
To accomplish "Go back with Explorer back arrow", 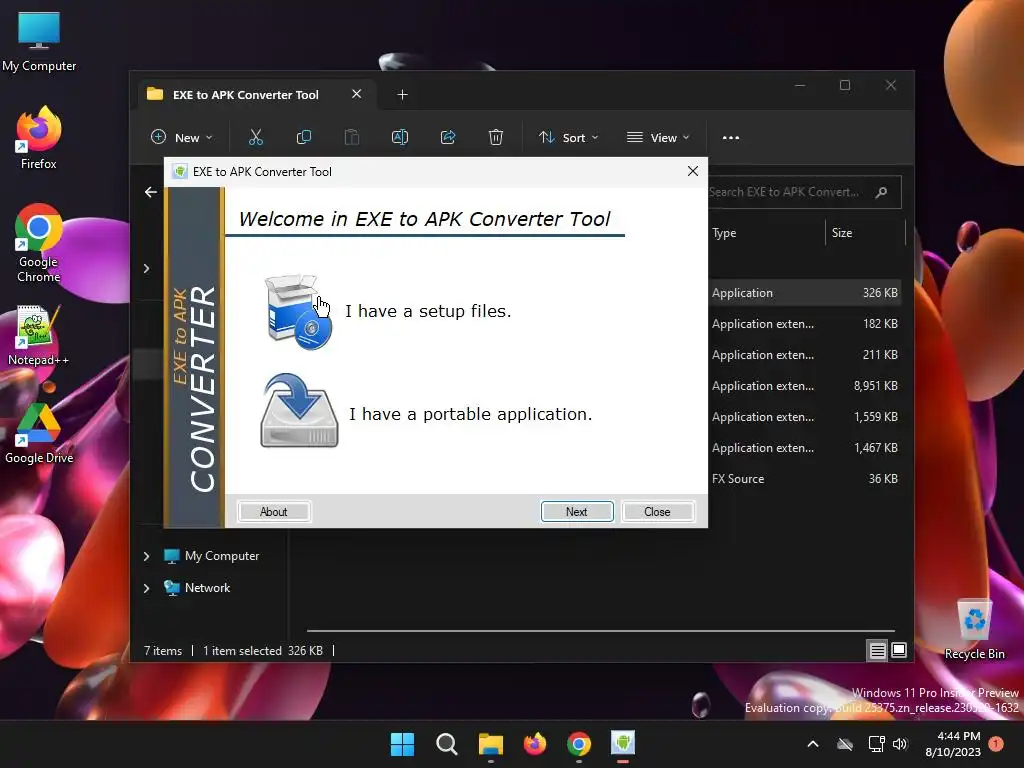I will tap(151, 192).
